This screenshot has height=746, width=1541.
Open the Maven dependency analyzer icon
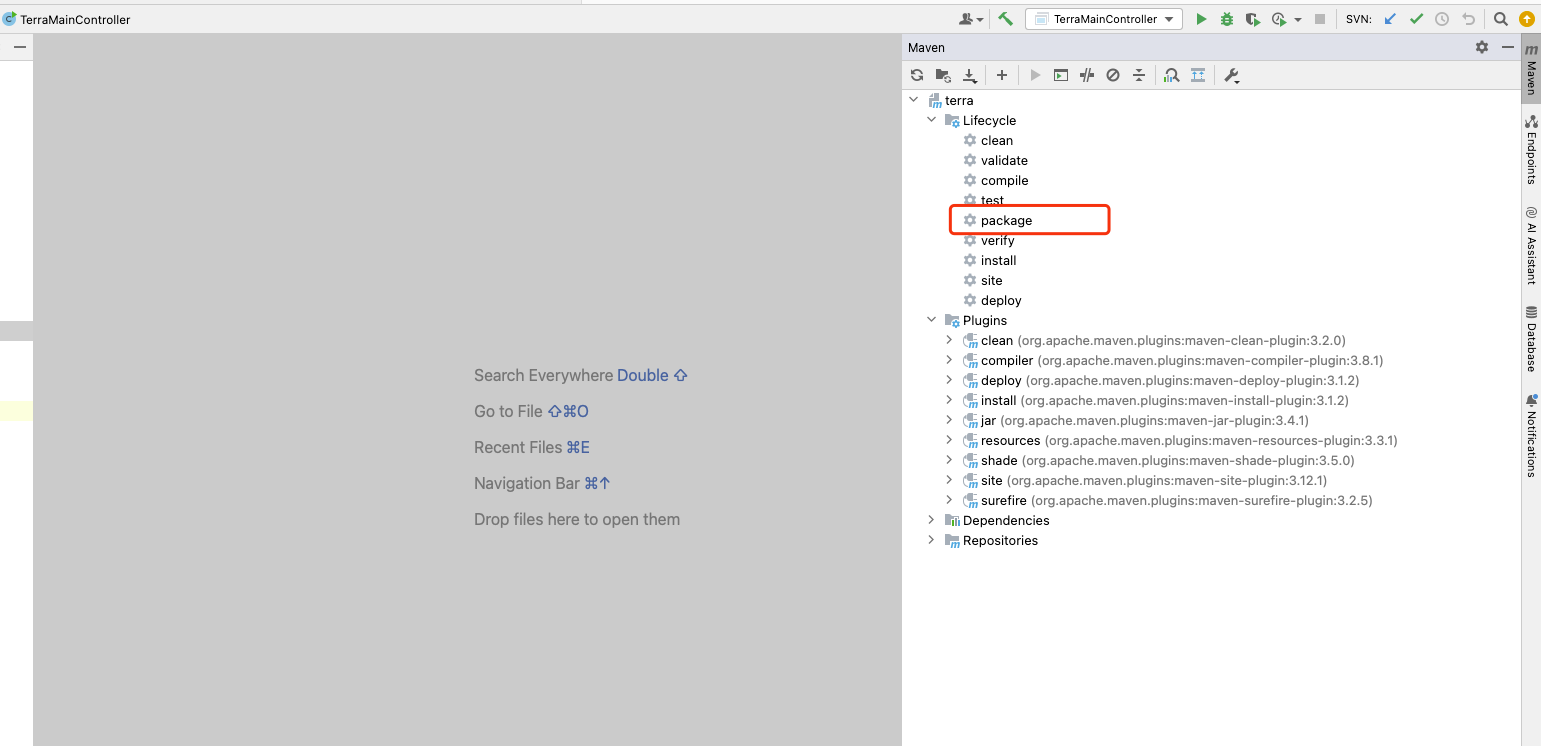(x=1172, y=75)
